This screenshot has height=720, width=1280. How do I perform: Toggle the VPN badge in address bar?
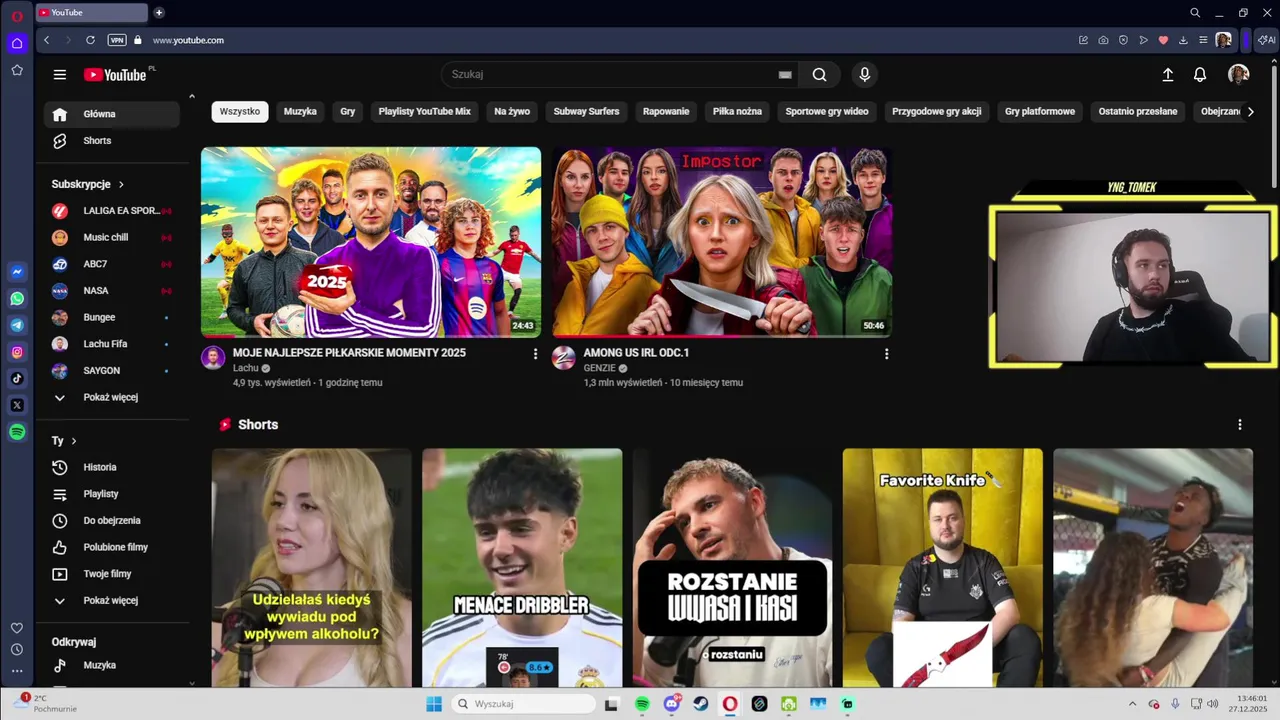(x=117, y=40)
